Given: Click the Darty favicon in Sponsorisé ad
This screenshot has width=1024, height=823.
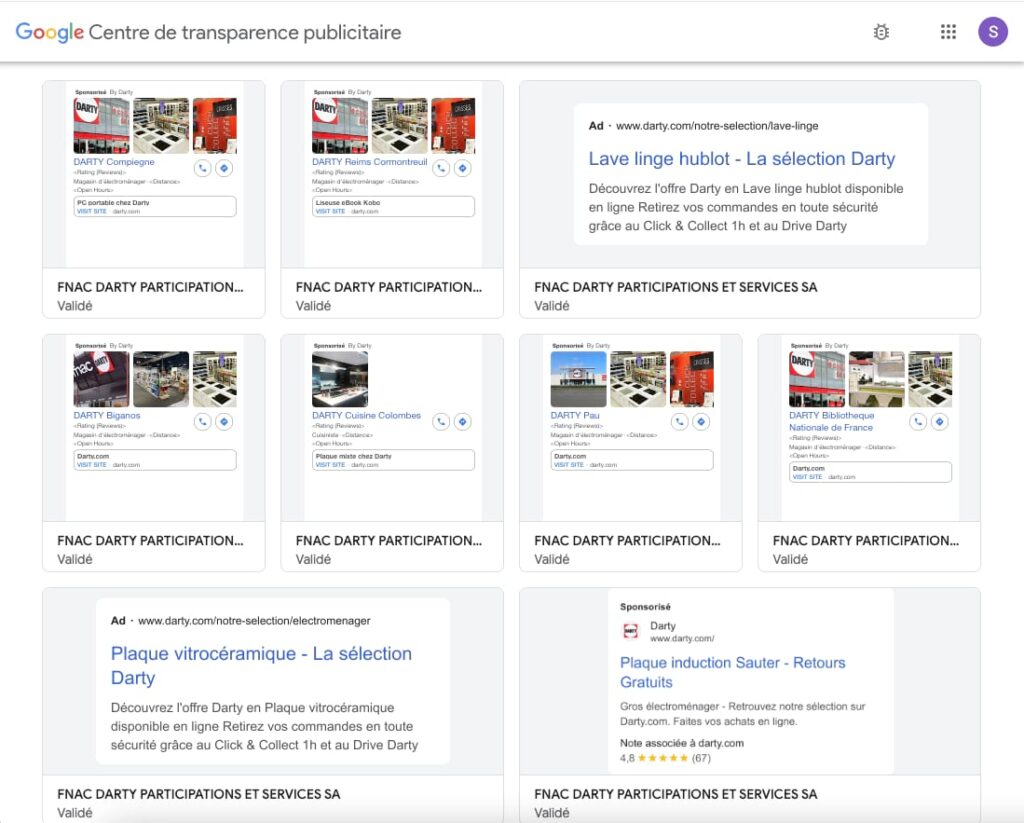Looking at the screenshot, I should coord(630,631).
